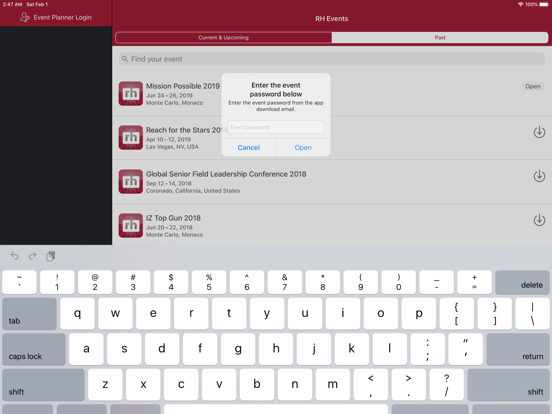Tap Open badge for Mission Possible 2019

(x=533, y=86)
